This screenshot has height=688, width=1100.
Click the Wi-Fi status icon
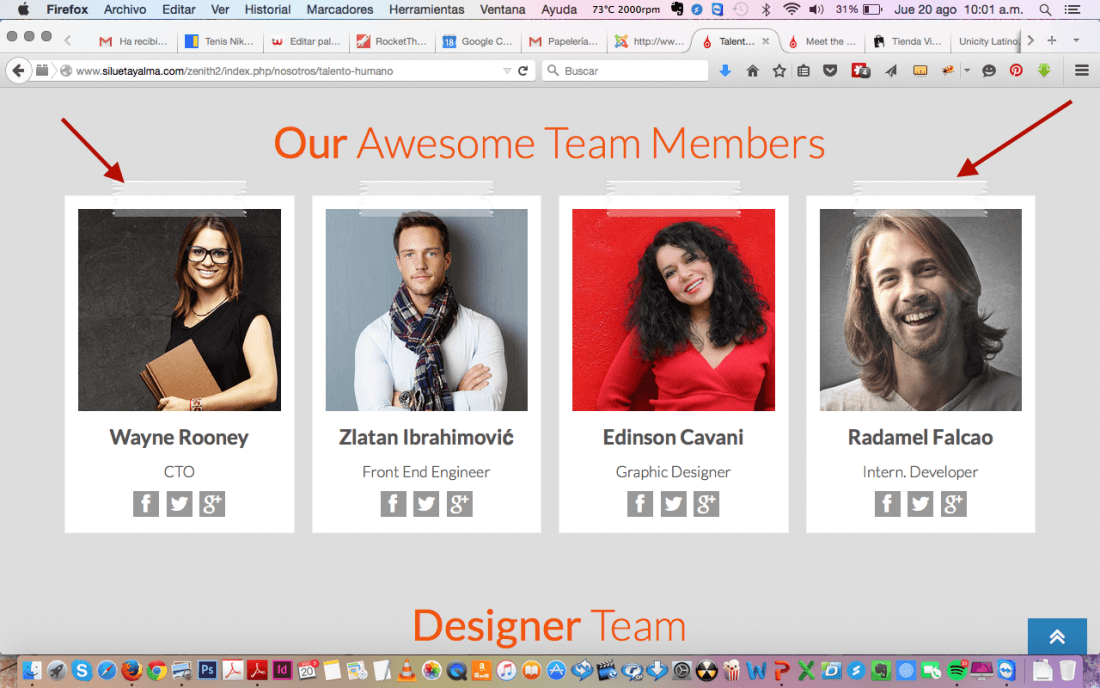click(791, 9)
